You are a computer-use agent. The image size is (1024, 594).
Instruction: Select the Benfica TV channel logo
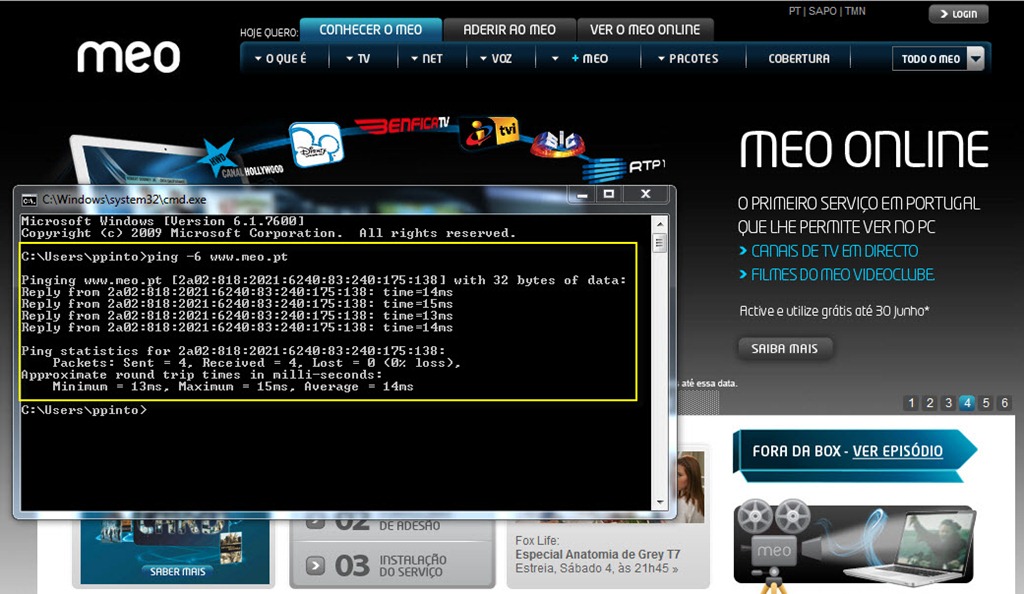click(402, 124)
